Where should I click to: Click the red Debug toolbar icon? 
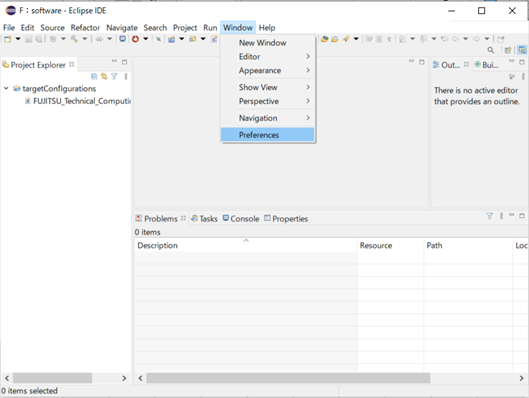(x=135, y=39)
